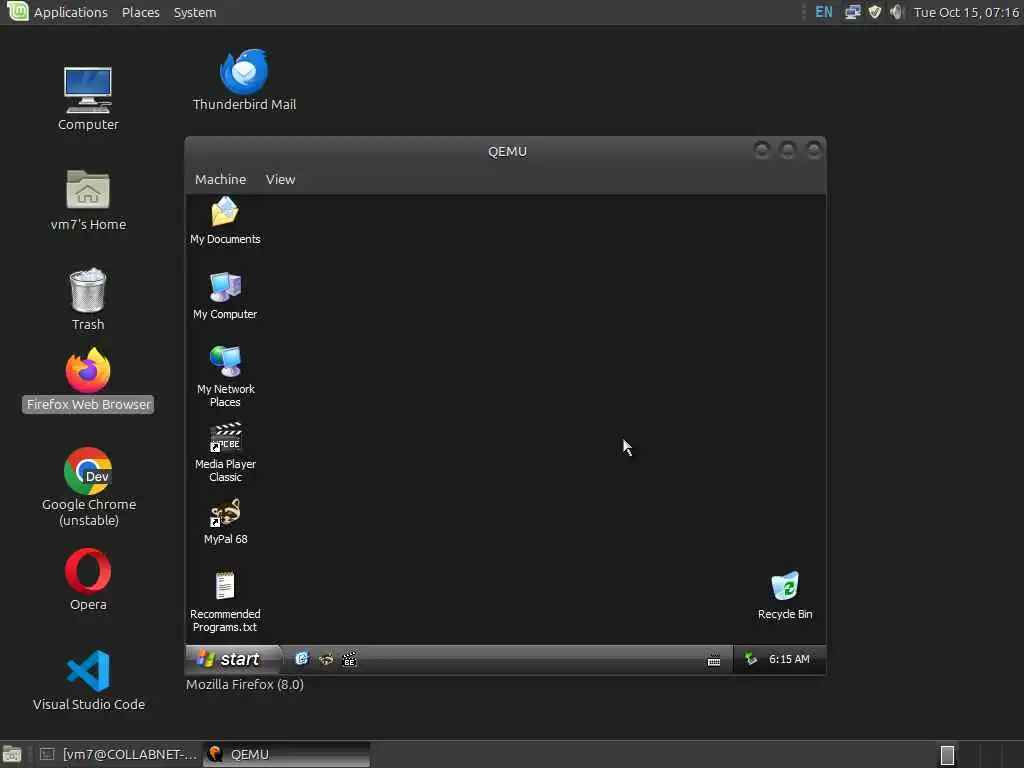Select Google Chrome (unstable) desktop icon

(x=88, y=487)
